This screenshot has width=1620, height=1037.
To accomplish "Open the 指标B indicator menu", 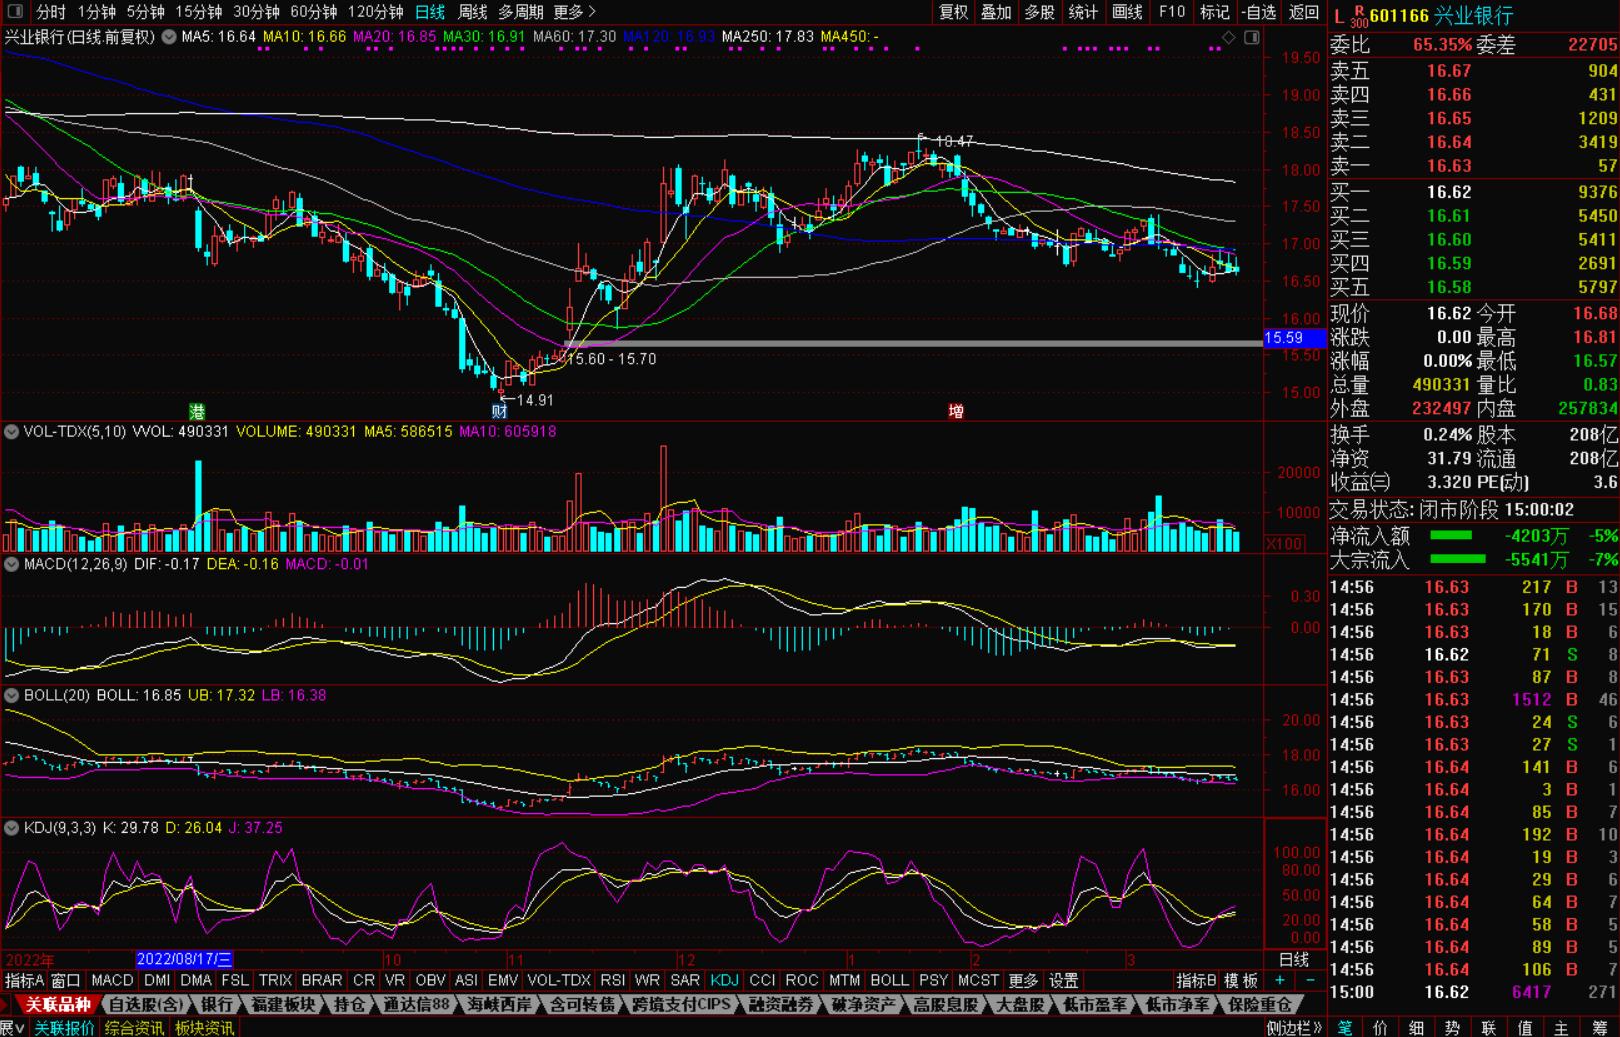I will [1196, 981].
